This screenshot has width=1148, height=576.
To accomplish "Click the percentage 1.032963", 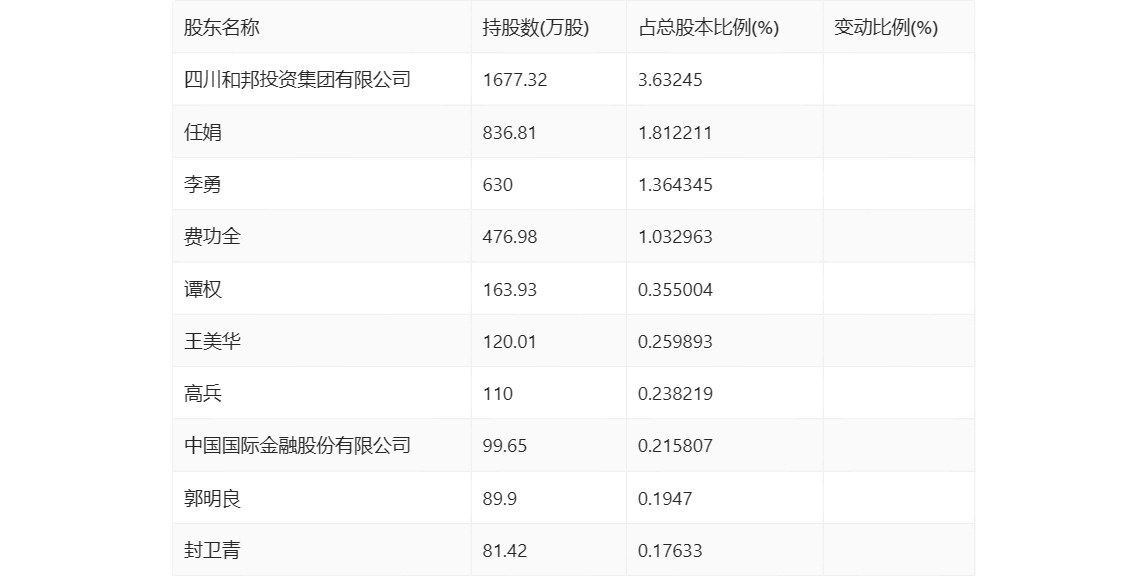I will tap(675, 236).
